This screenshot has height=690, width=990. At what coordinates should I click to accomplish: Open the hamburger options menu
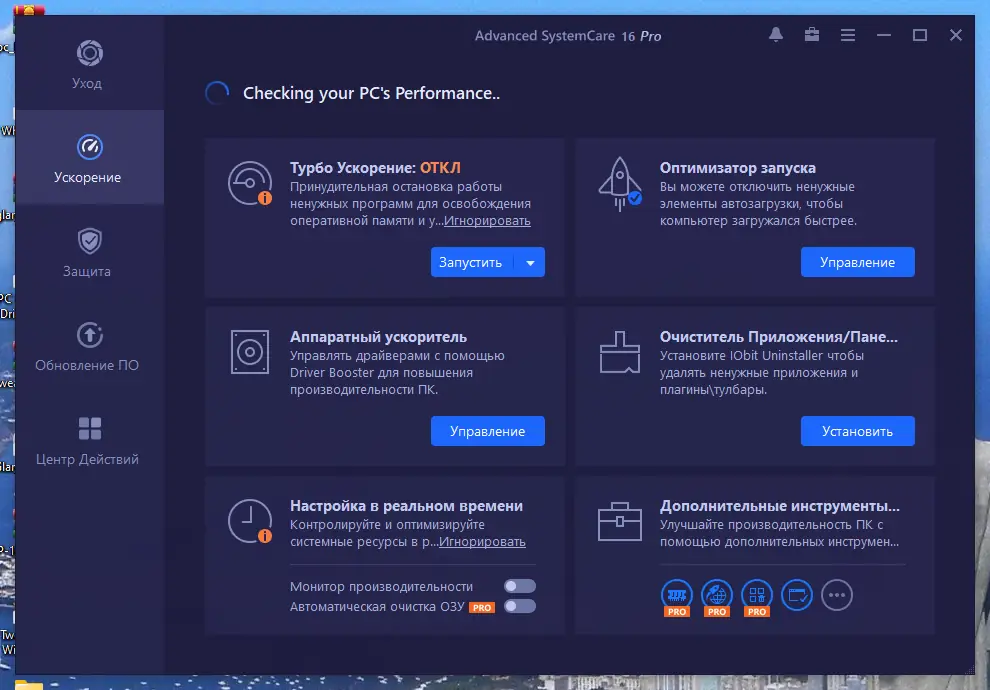[x=848, y=35]
